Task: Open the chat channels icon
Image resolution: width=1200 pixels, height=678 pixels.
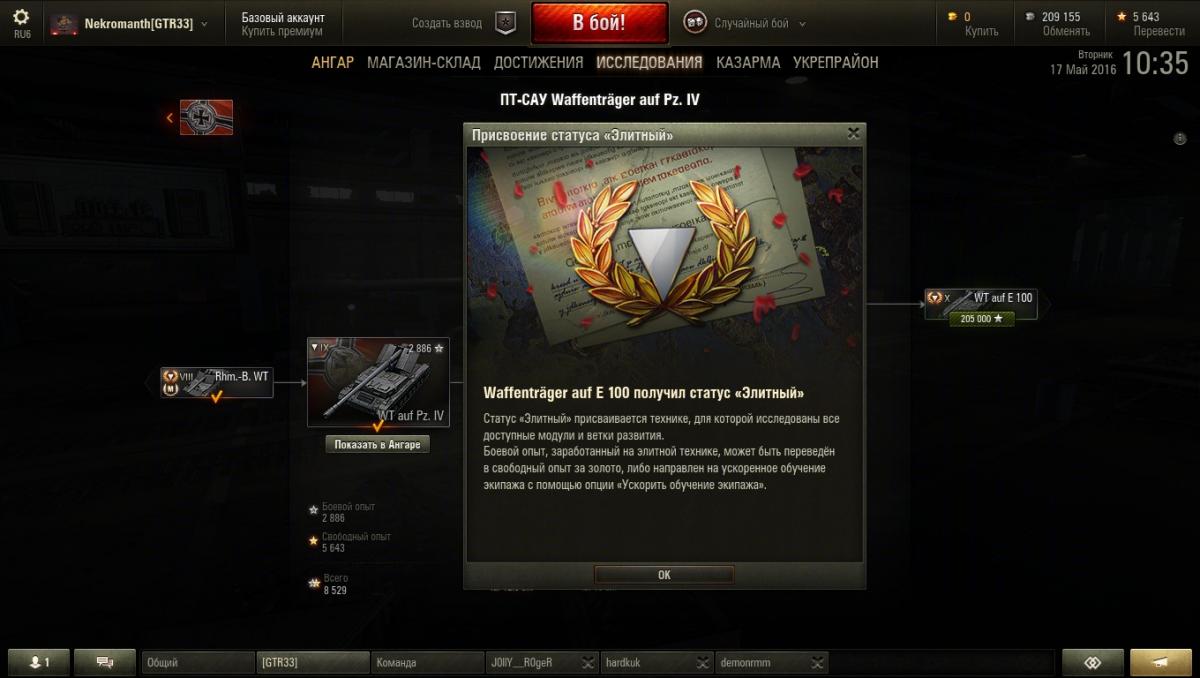Action: (103, 662)
